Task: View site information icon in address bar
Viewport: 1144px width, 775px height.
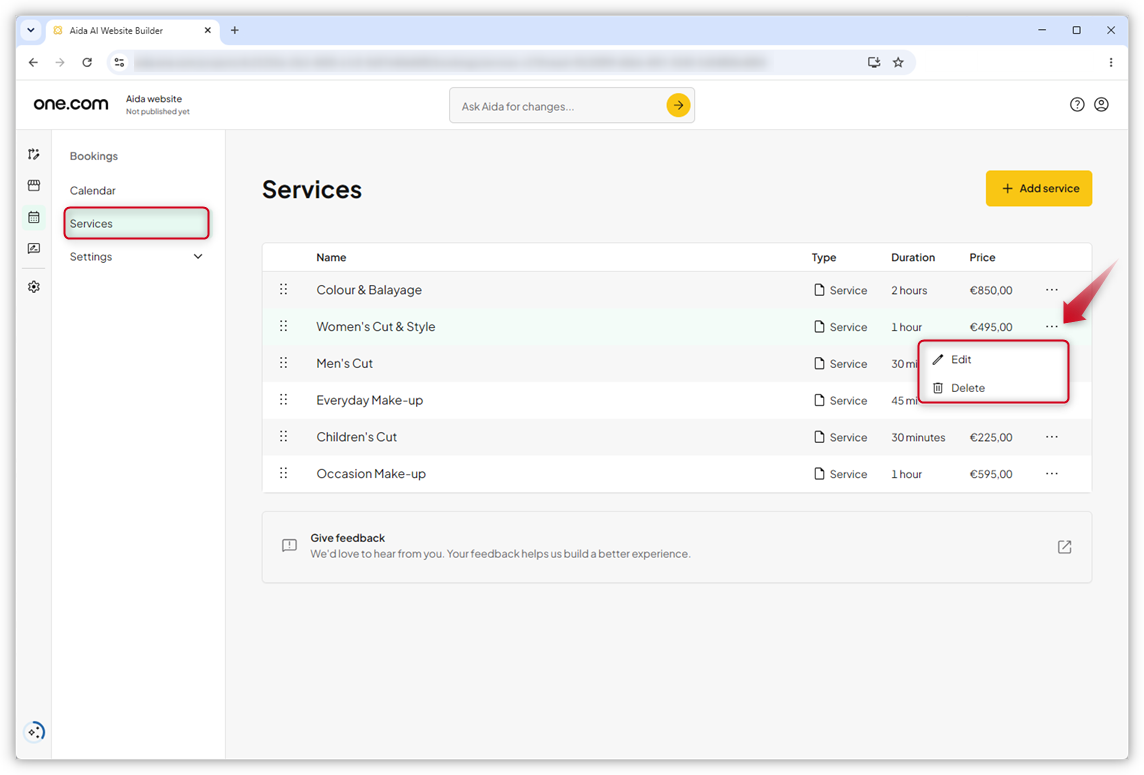Action: coord(120,63)
